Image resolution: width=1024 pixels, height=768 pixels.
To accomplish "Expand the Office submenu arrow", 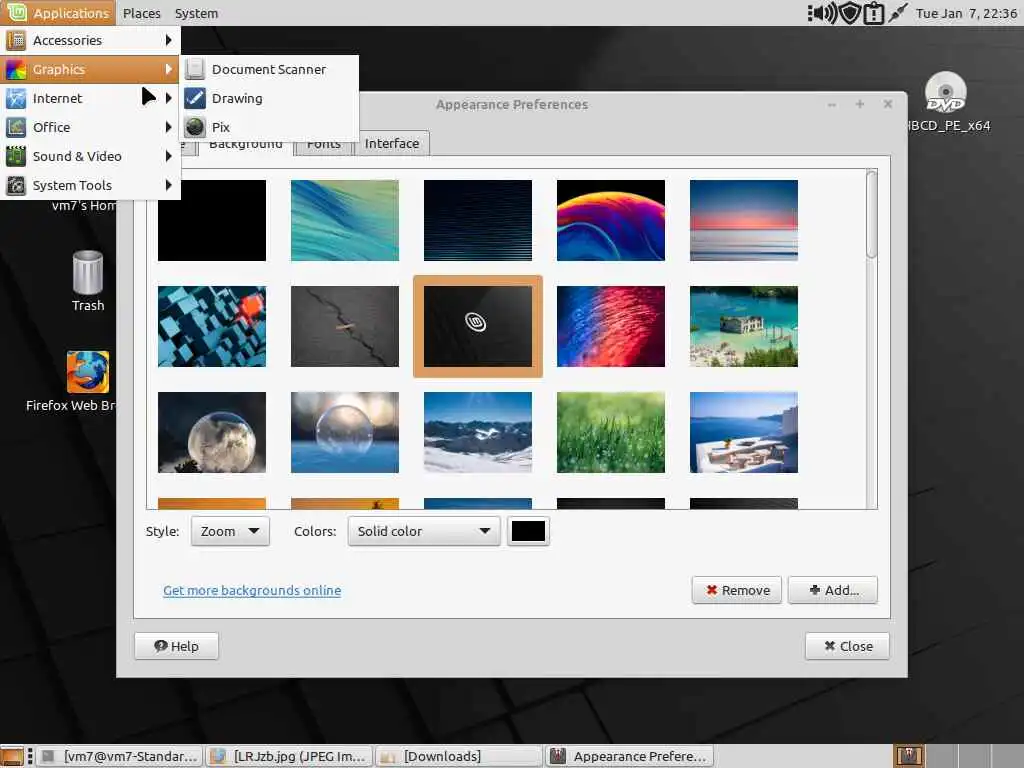I will tap(168, 127).
